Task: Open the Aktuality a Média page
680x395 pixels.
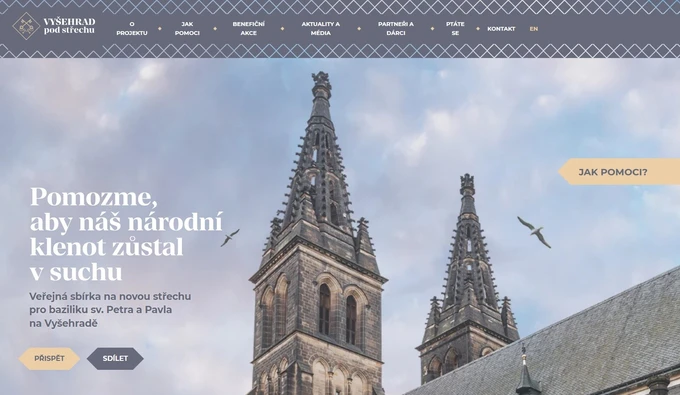Action: pyautogui.click(x=320, y=29)
